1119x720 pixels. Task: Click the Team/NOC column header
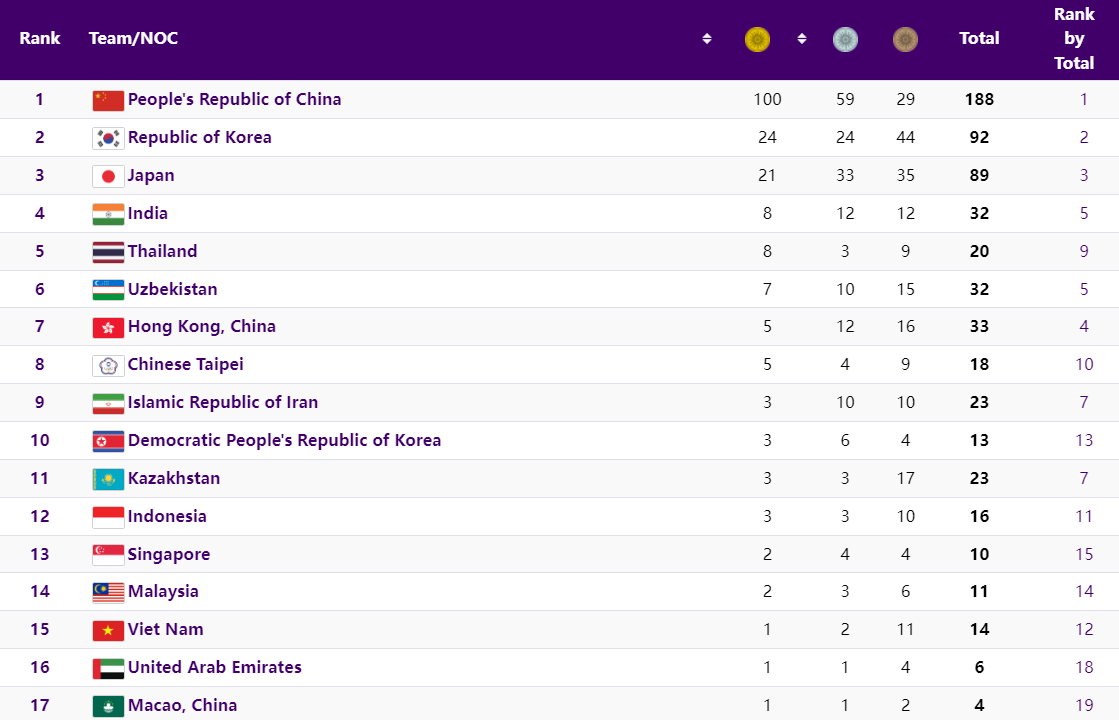coord(133,39)
